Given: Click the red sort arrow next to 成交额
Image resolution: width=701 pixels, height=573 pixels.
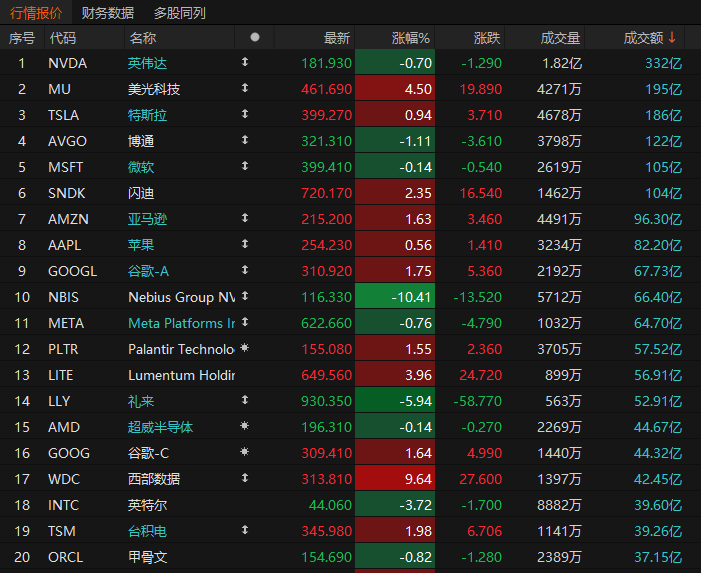Looking at the screenshot, I should pos(672,38).
